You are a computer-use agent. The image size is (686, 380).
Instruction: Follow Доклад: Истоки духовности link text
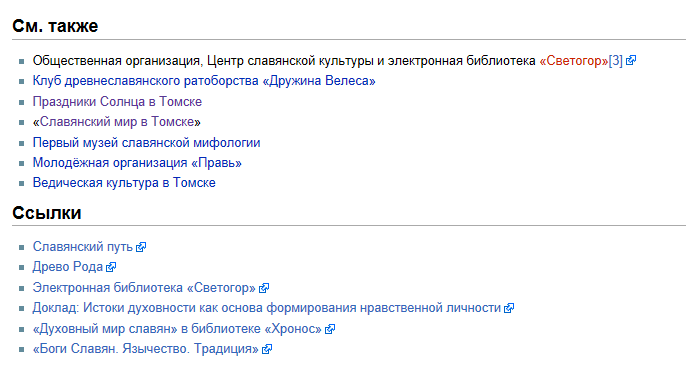click(267, 308)
